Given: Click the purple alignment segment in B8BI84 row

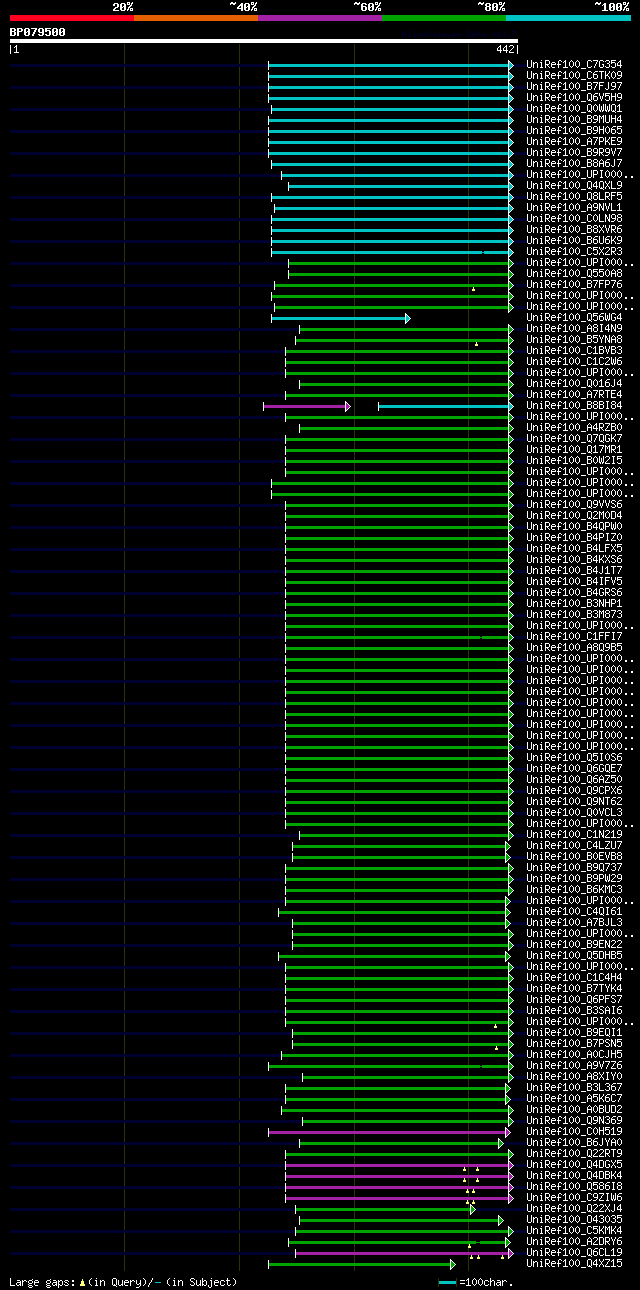Looking at the screenshot, I should pyautogui.click(x=307, y=407).
